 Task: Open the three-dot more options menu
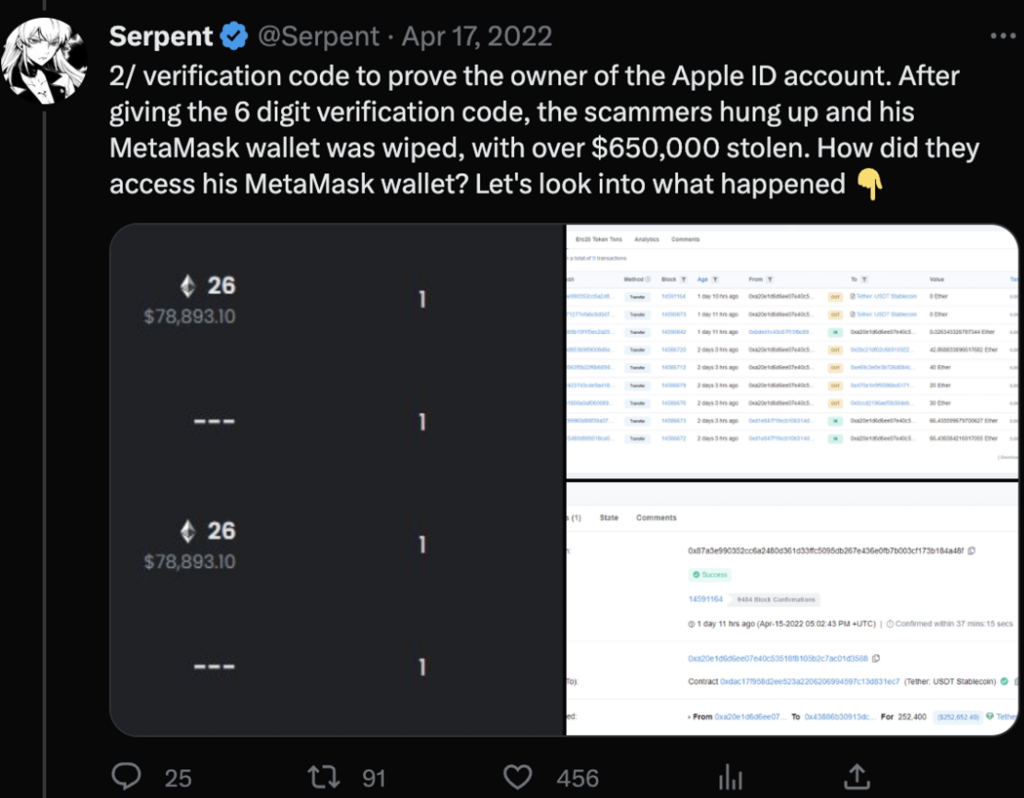tap(1001, 36)
